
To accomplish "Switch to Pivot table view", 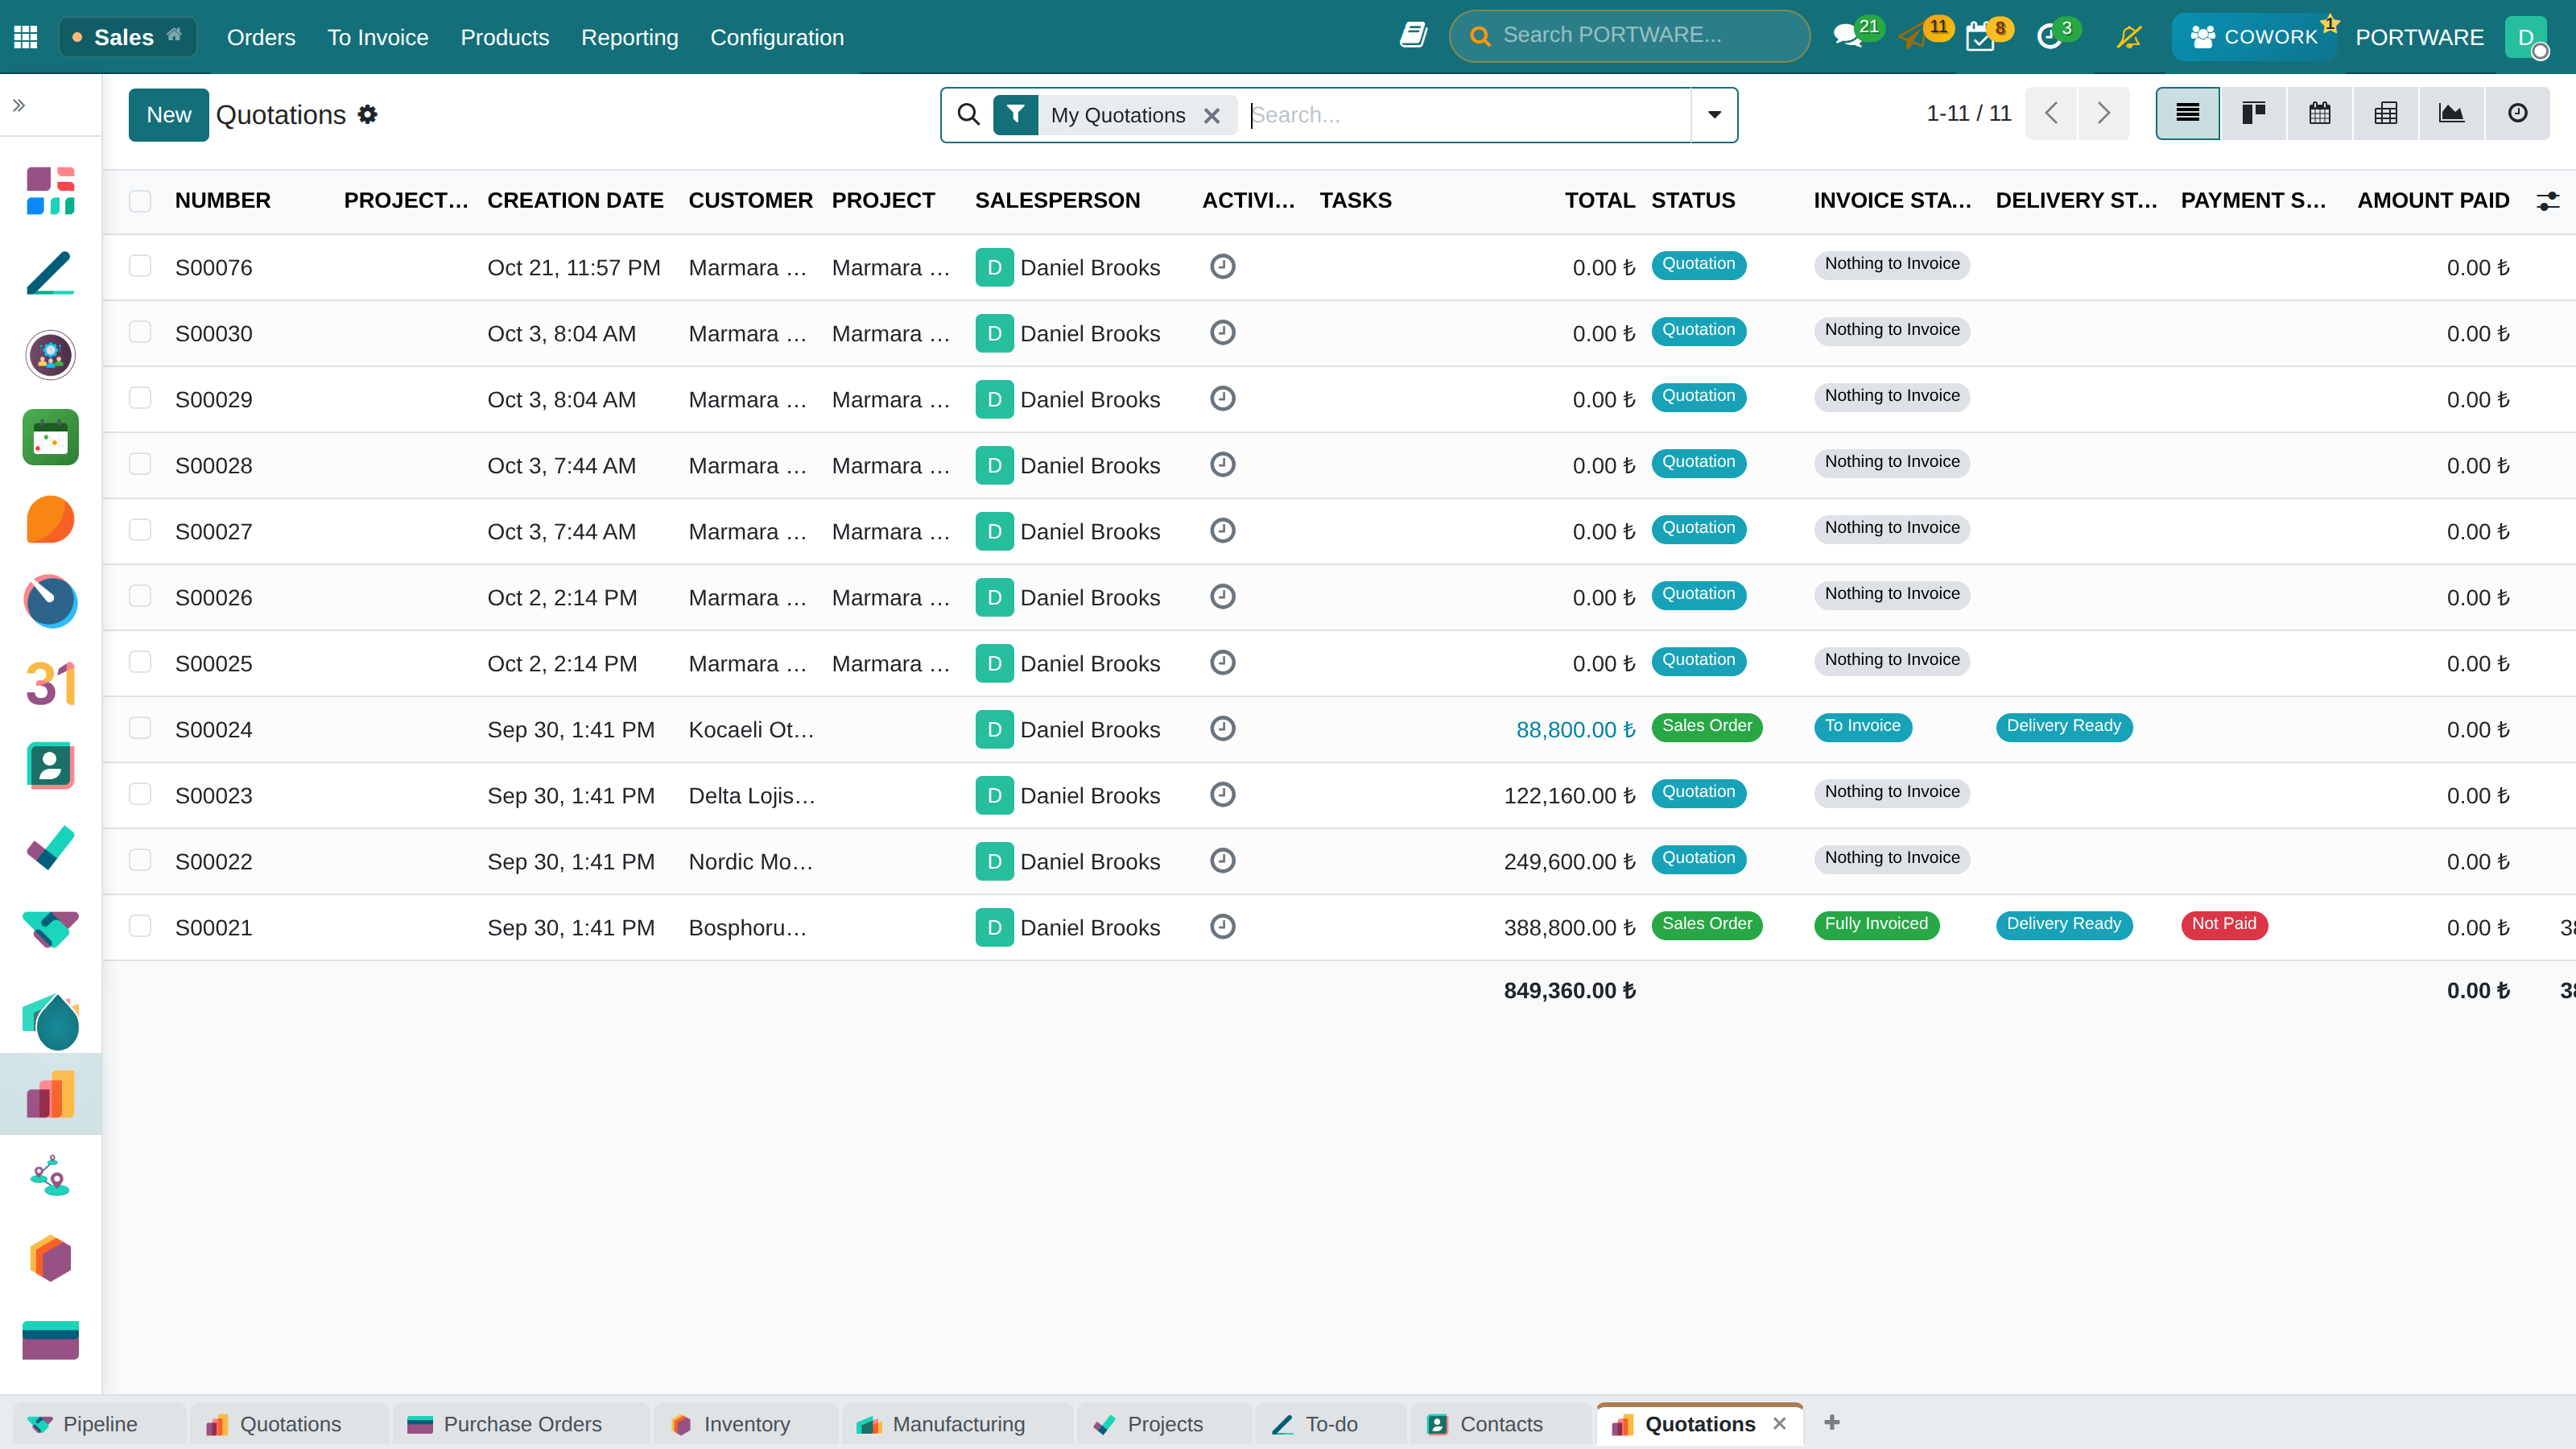I will pos(2385,113).
